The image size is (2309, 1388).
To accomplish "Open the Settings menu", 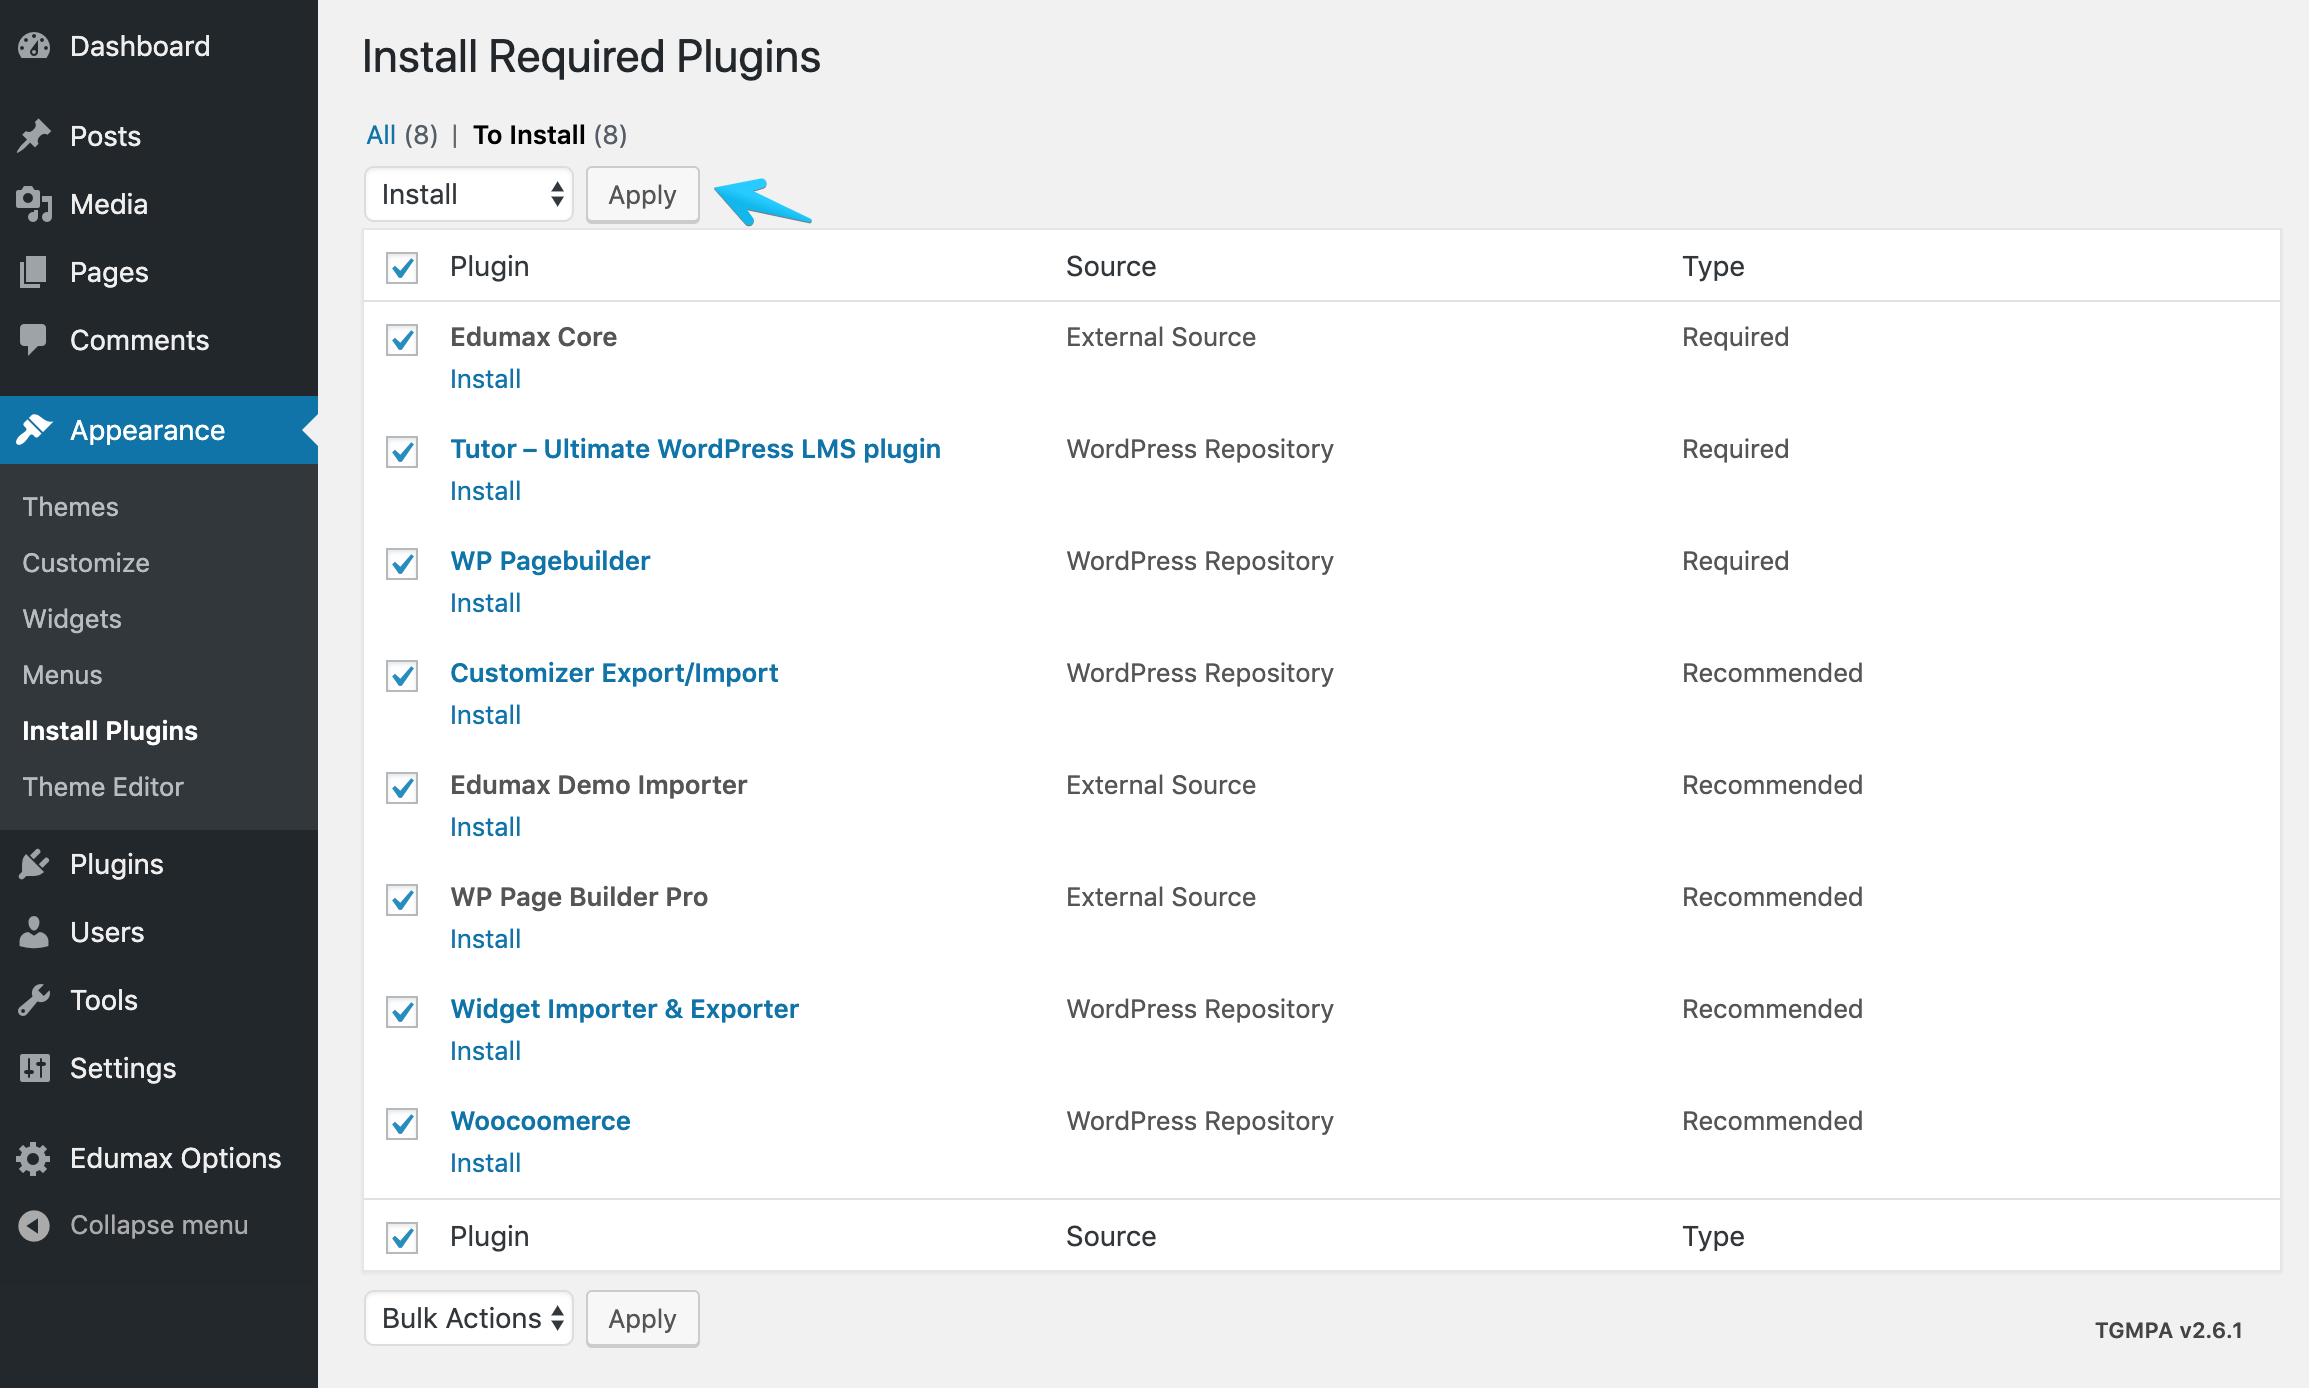I will [x=159, y=1068].
